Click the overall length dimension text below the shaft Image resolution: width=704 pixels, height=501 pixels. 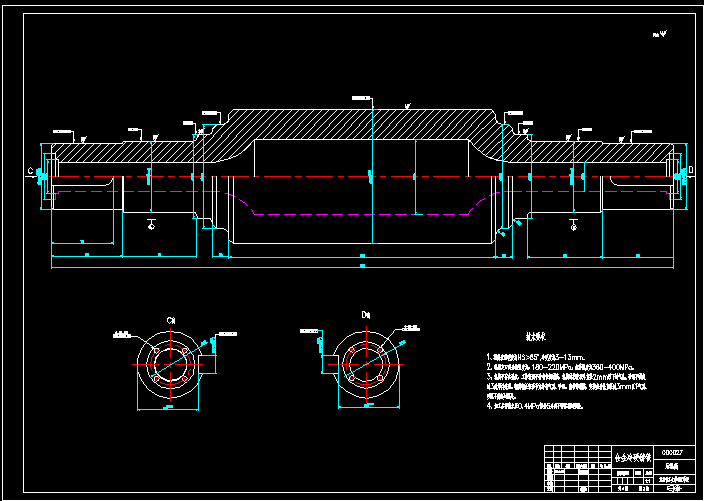click(362, 266)
